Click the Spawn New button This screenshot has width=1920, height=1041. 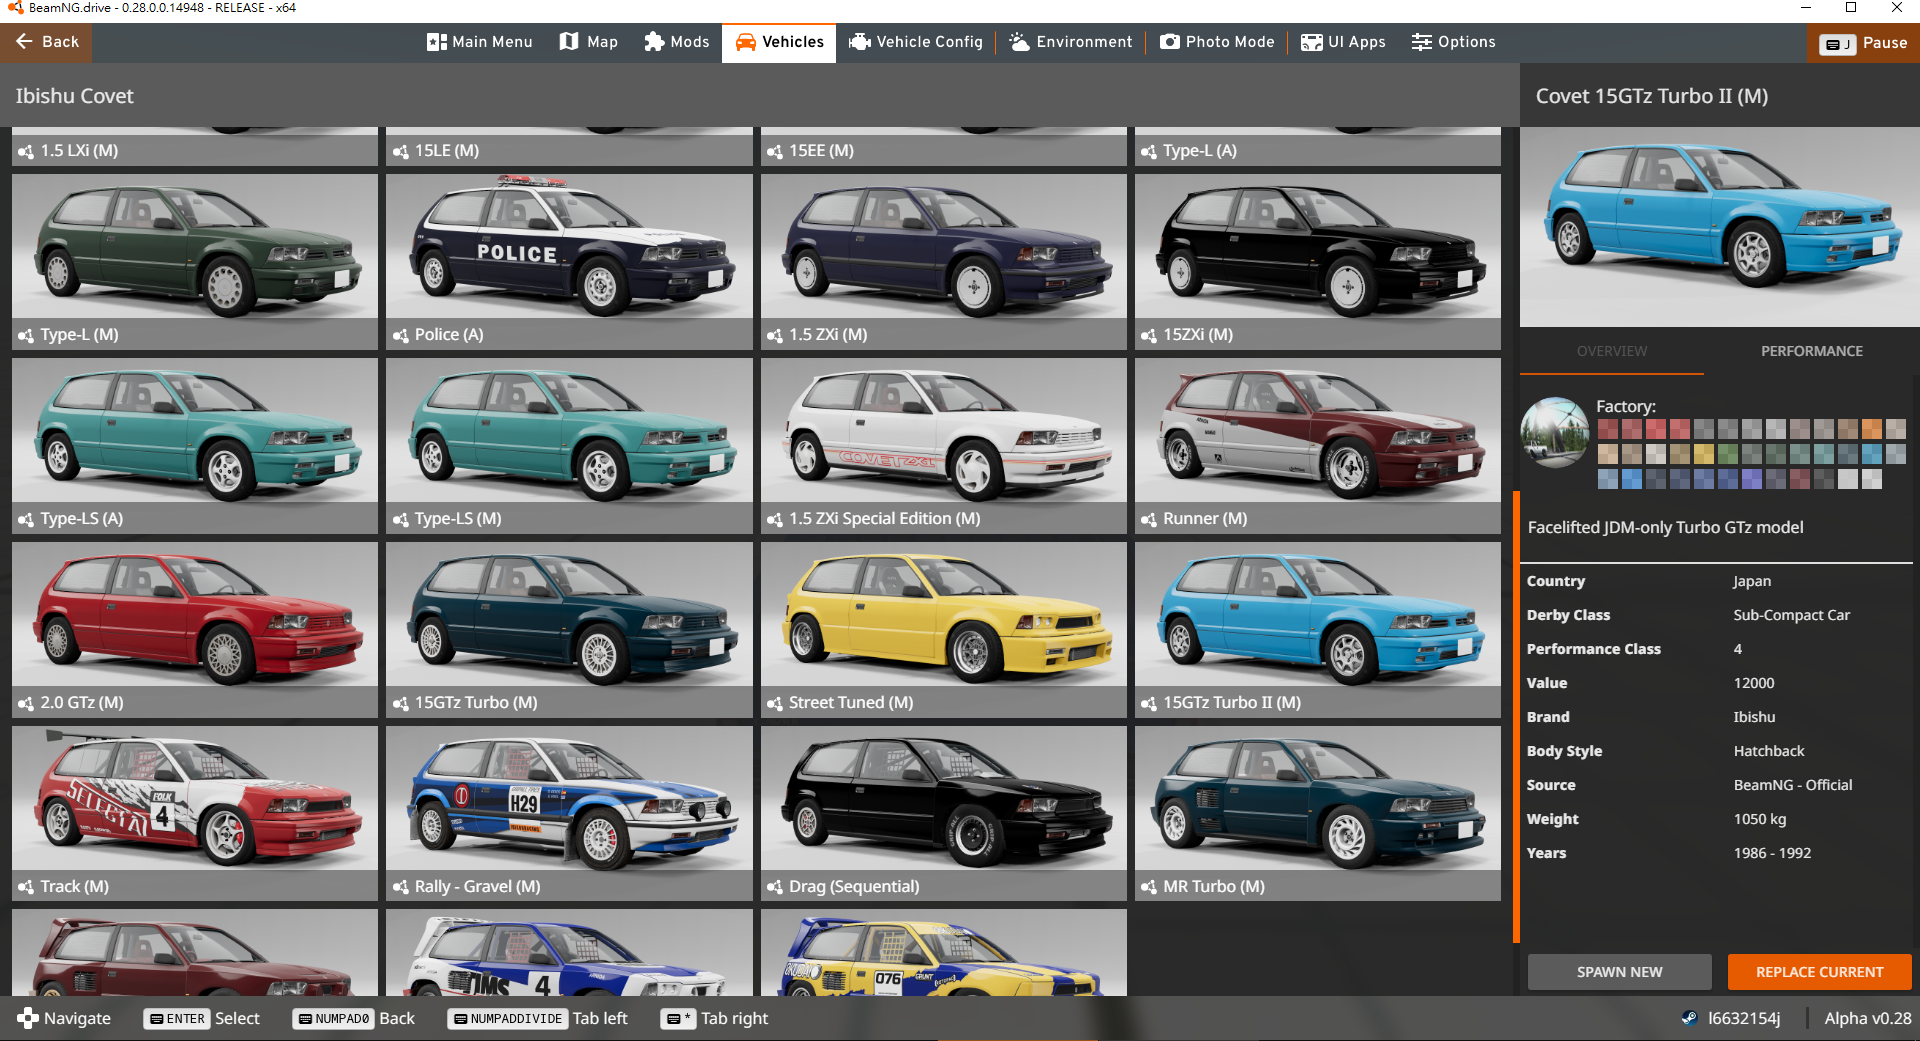(x=1619, y=972)
